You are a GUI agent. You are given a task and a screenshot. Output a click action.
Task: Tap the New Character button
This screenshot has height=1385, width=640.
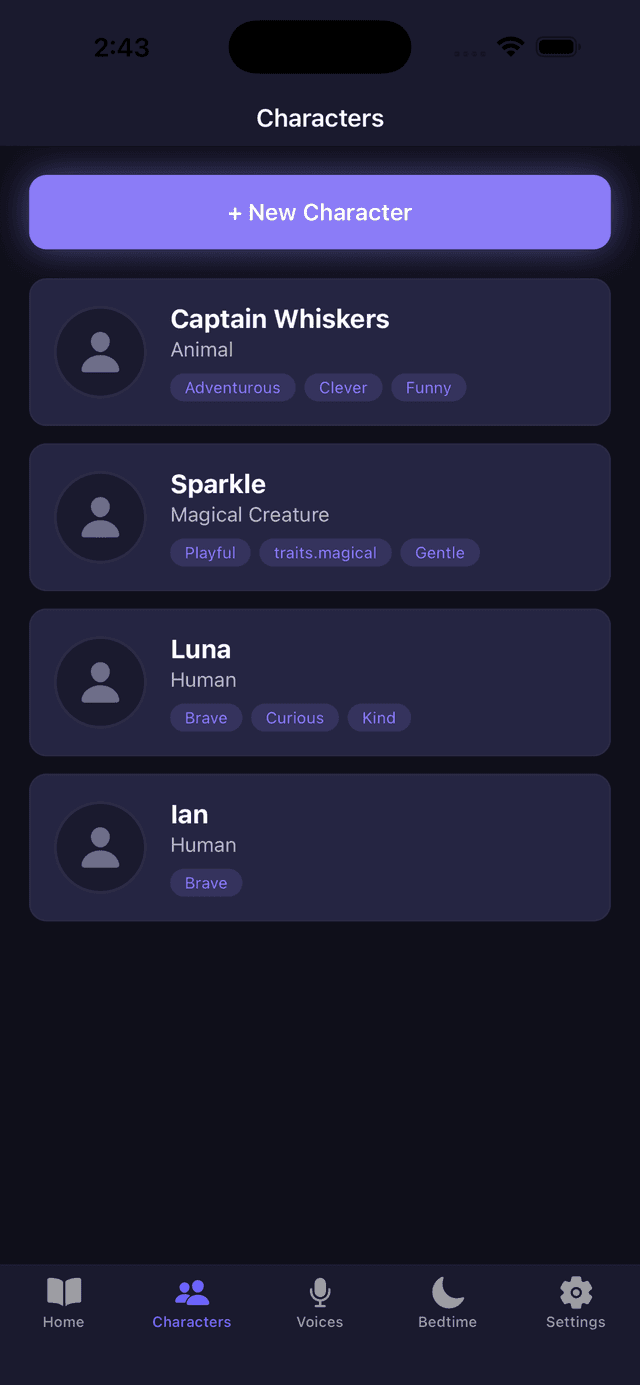[x=320, y=212]
